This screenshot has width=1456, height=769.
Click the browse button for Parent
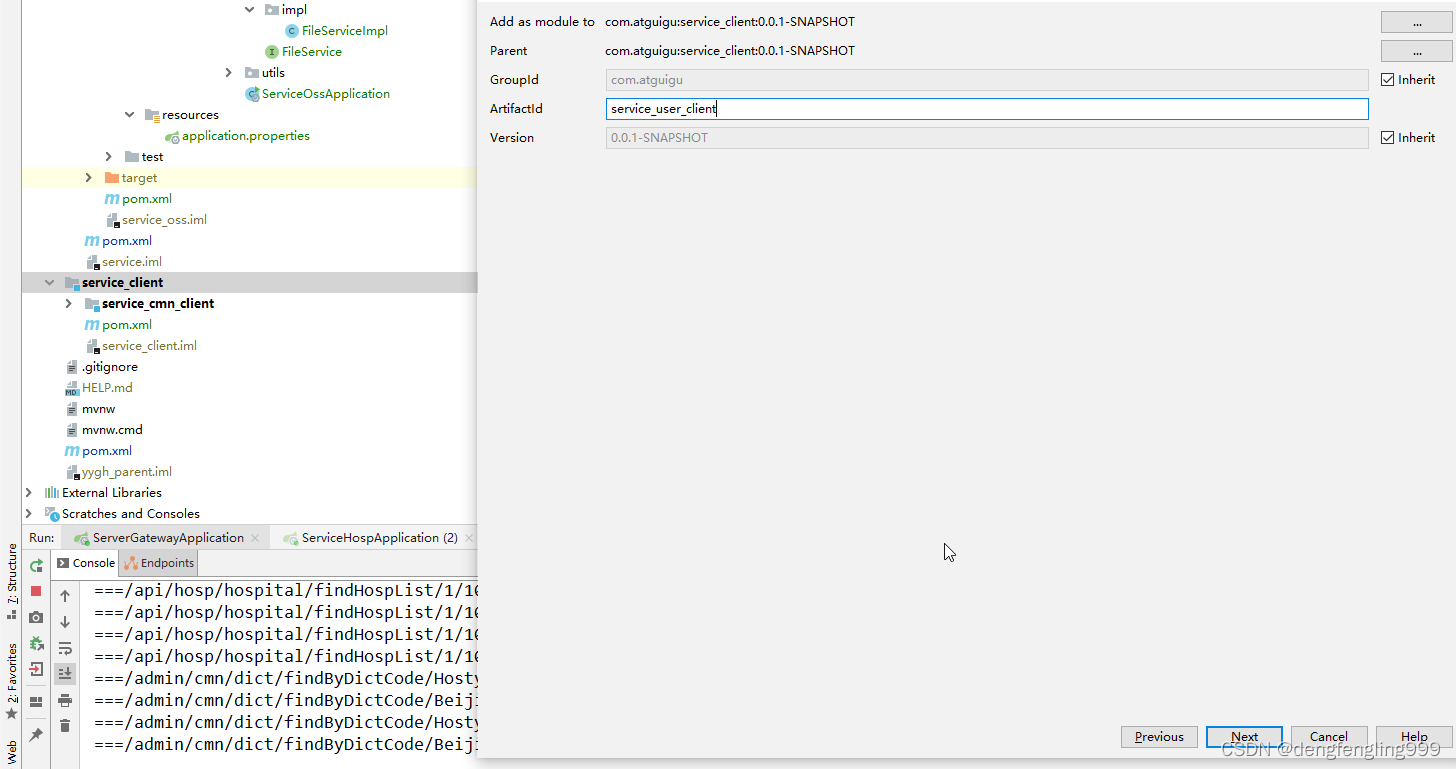pos(1417,51)
